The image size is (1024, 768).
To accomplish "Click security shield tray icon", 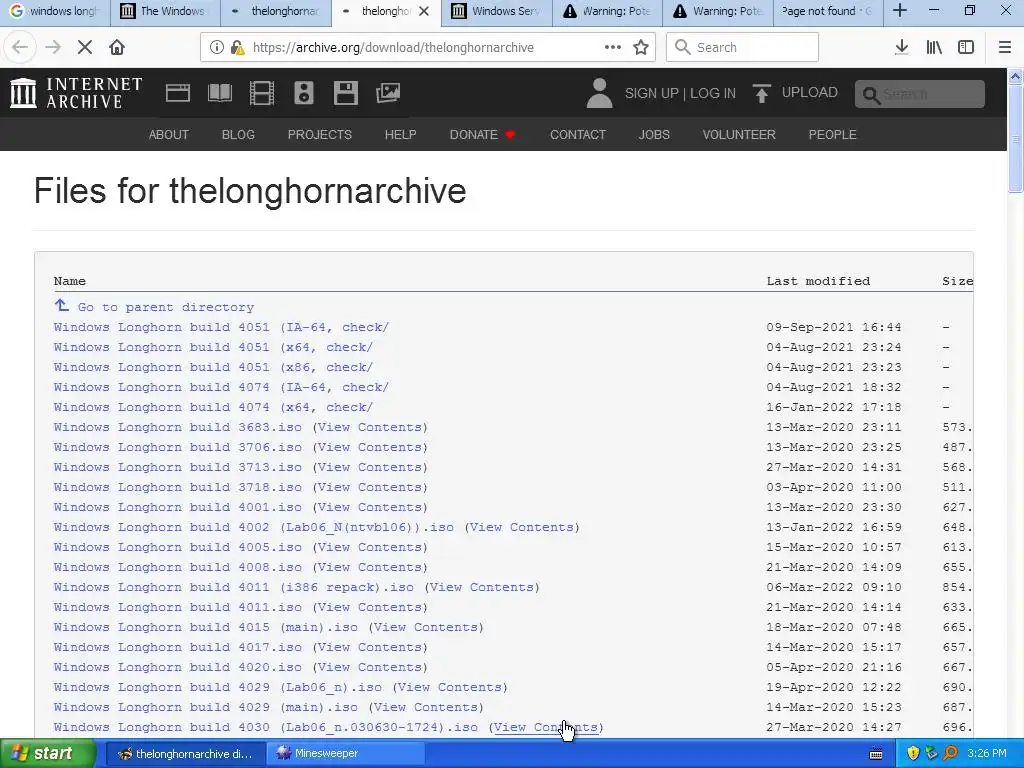I will [913, 753].
